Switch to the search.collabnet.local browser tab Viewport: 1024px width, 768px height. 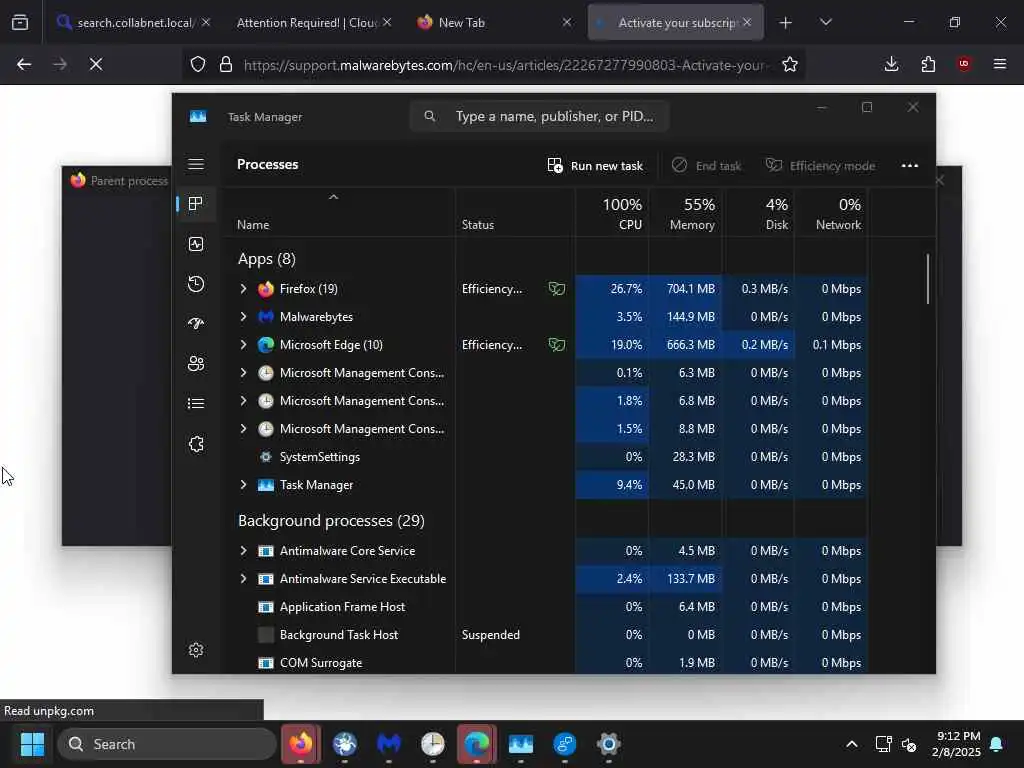pos(134,22)
